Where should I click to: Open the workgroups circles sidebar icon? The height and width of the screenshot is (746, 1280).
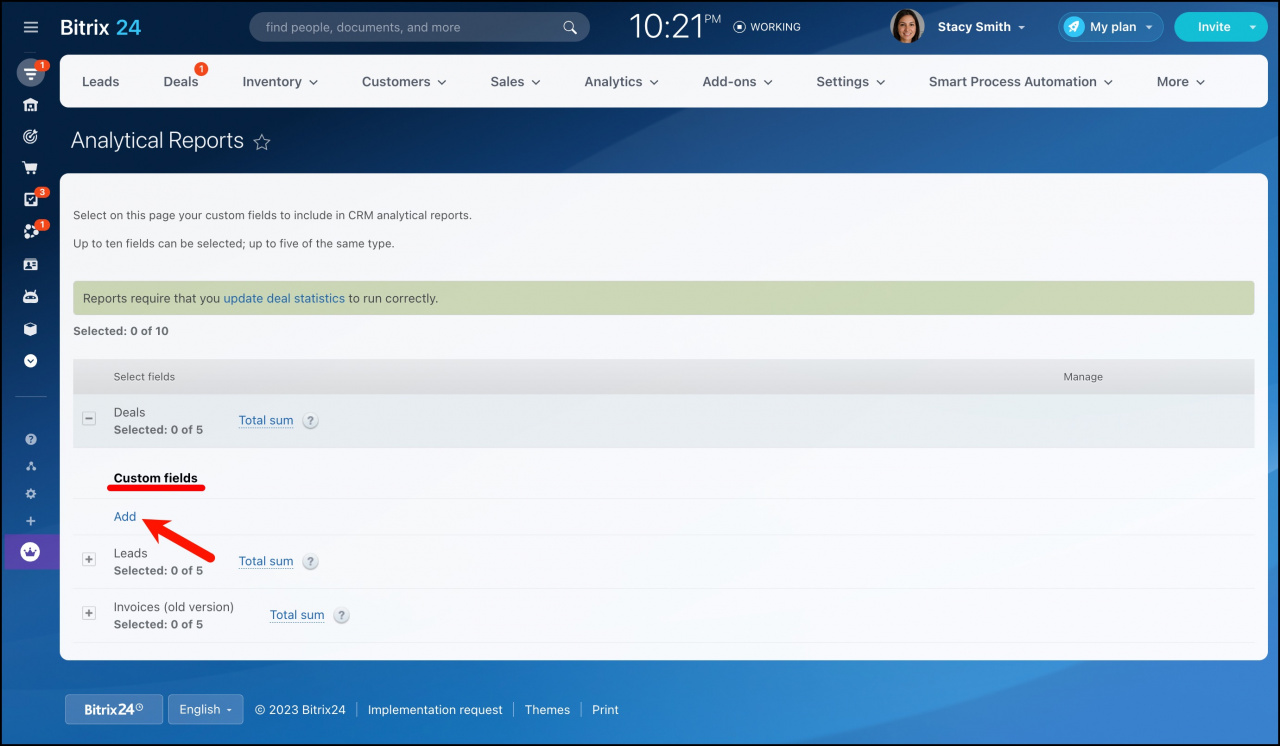coord(30,232)
